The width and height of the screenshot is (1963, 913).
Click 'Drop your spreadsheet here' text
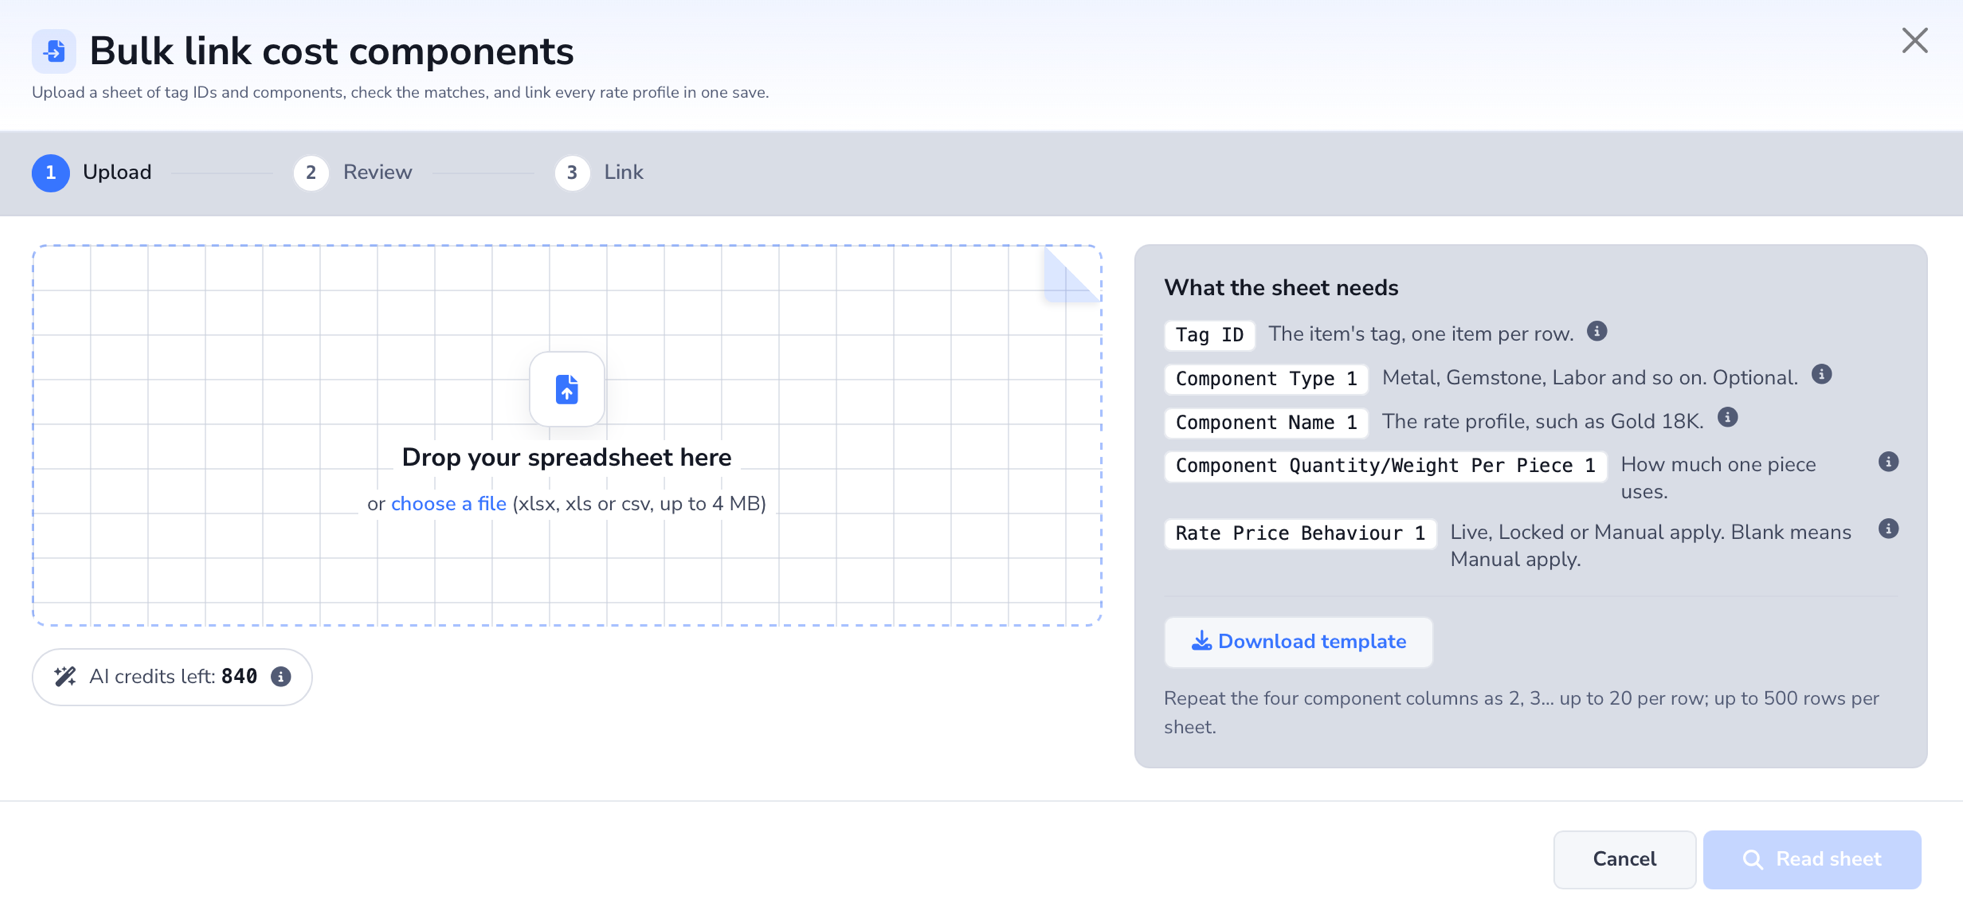567,457
